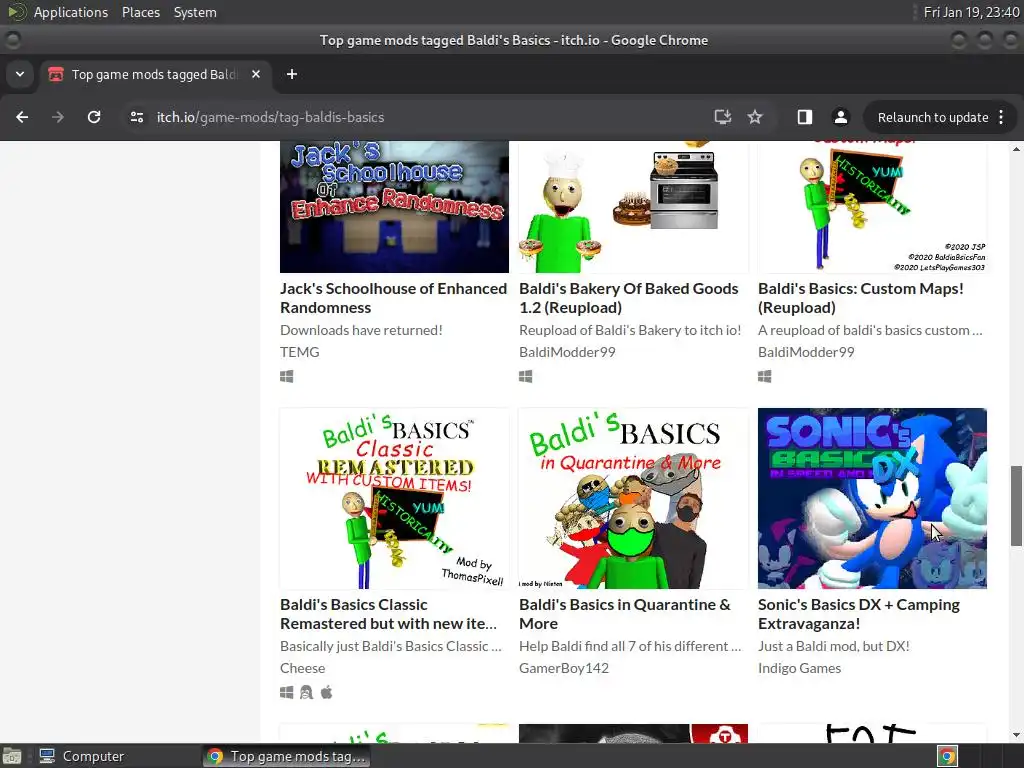
Task: Open Computer in the taskbar
Action: click(82, 756)
